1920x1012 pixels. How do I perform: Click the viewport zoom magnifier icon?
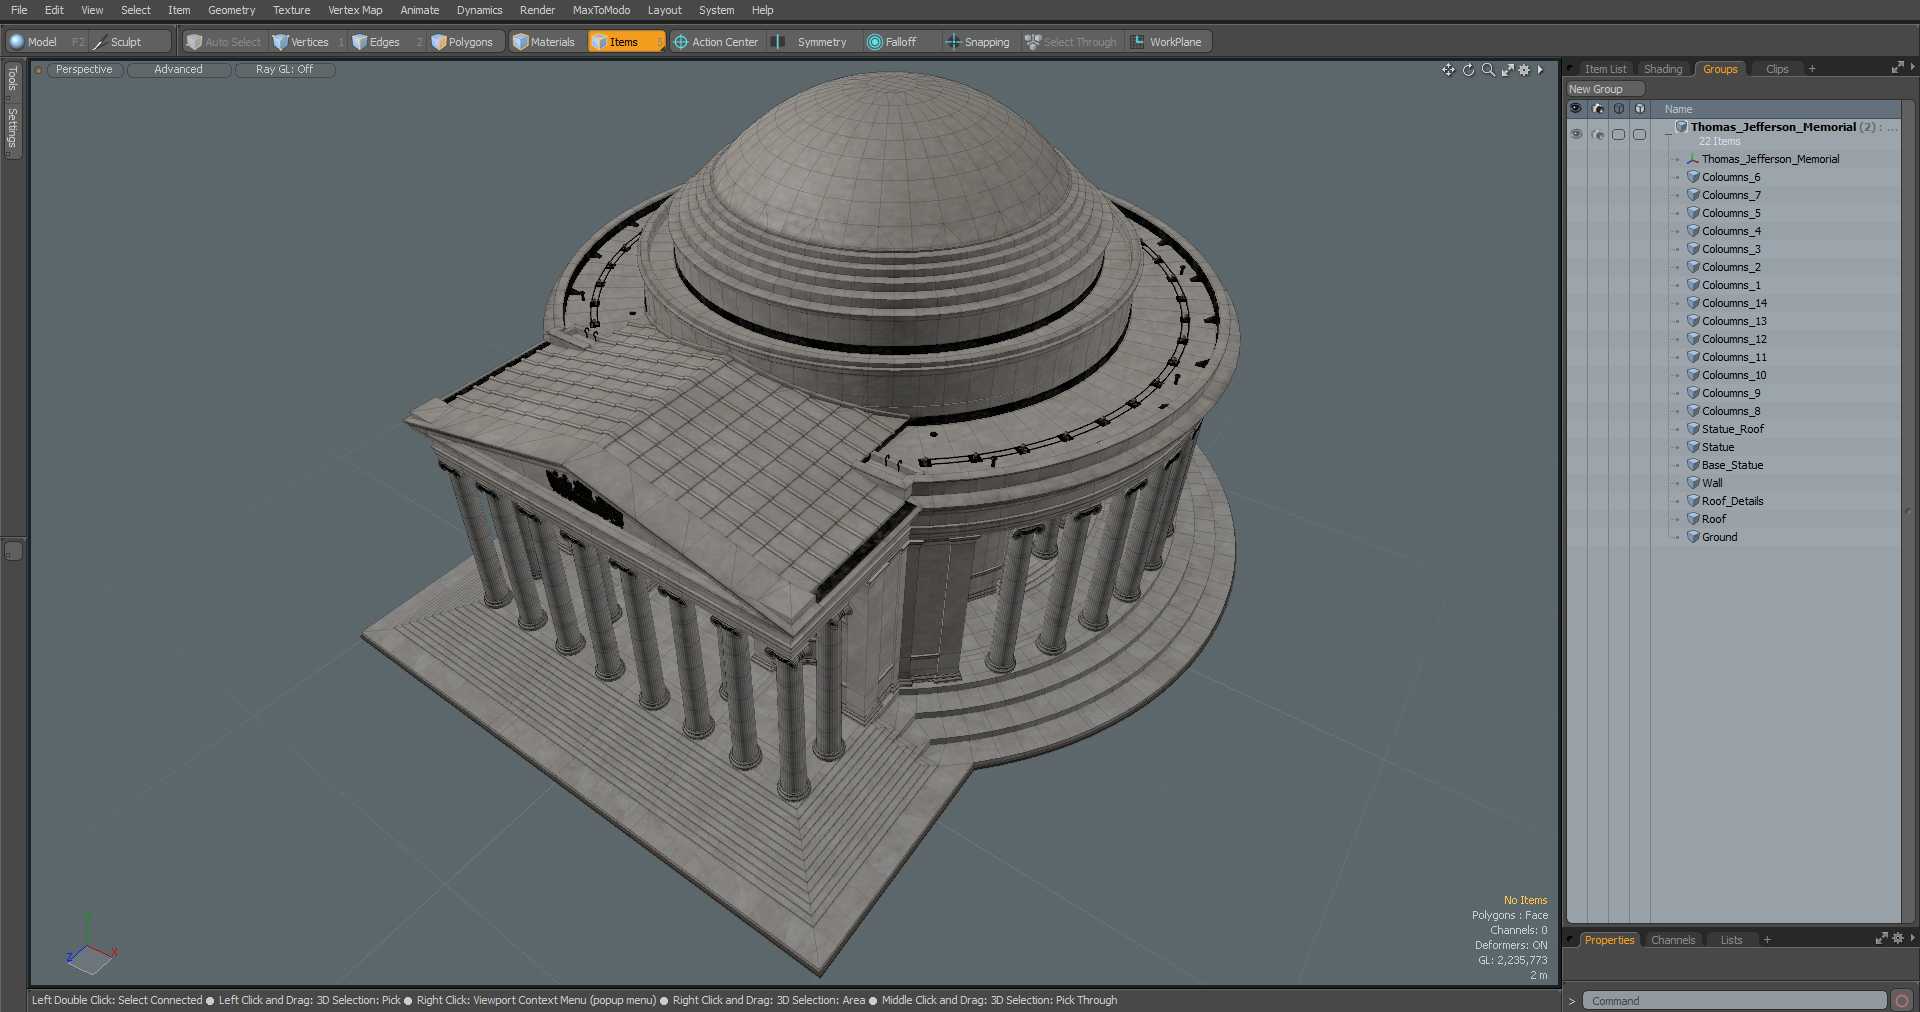(1488, 70)
